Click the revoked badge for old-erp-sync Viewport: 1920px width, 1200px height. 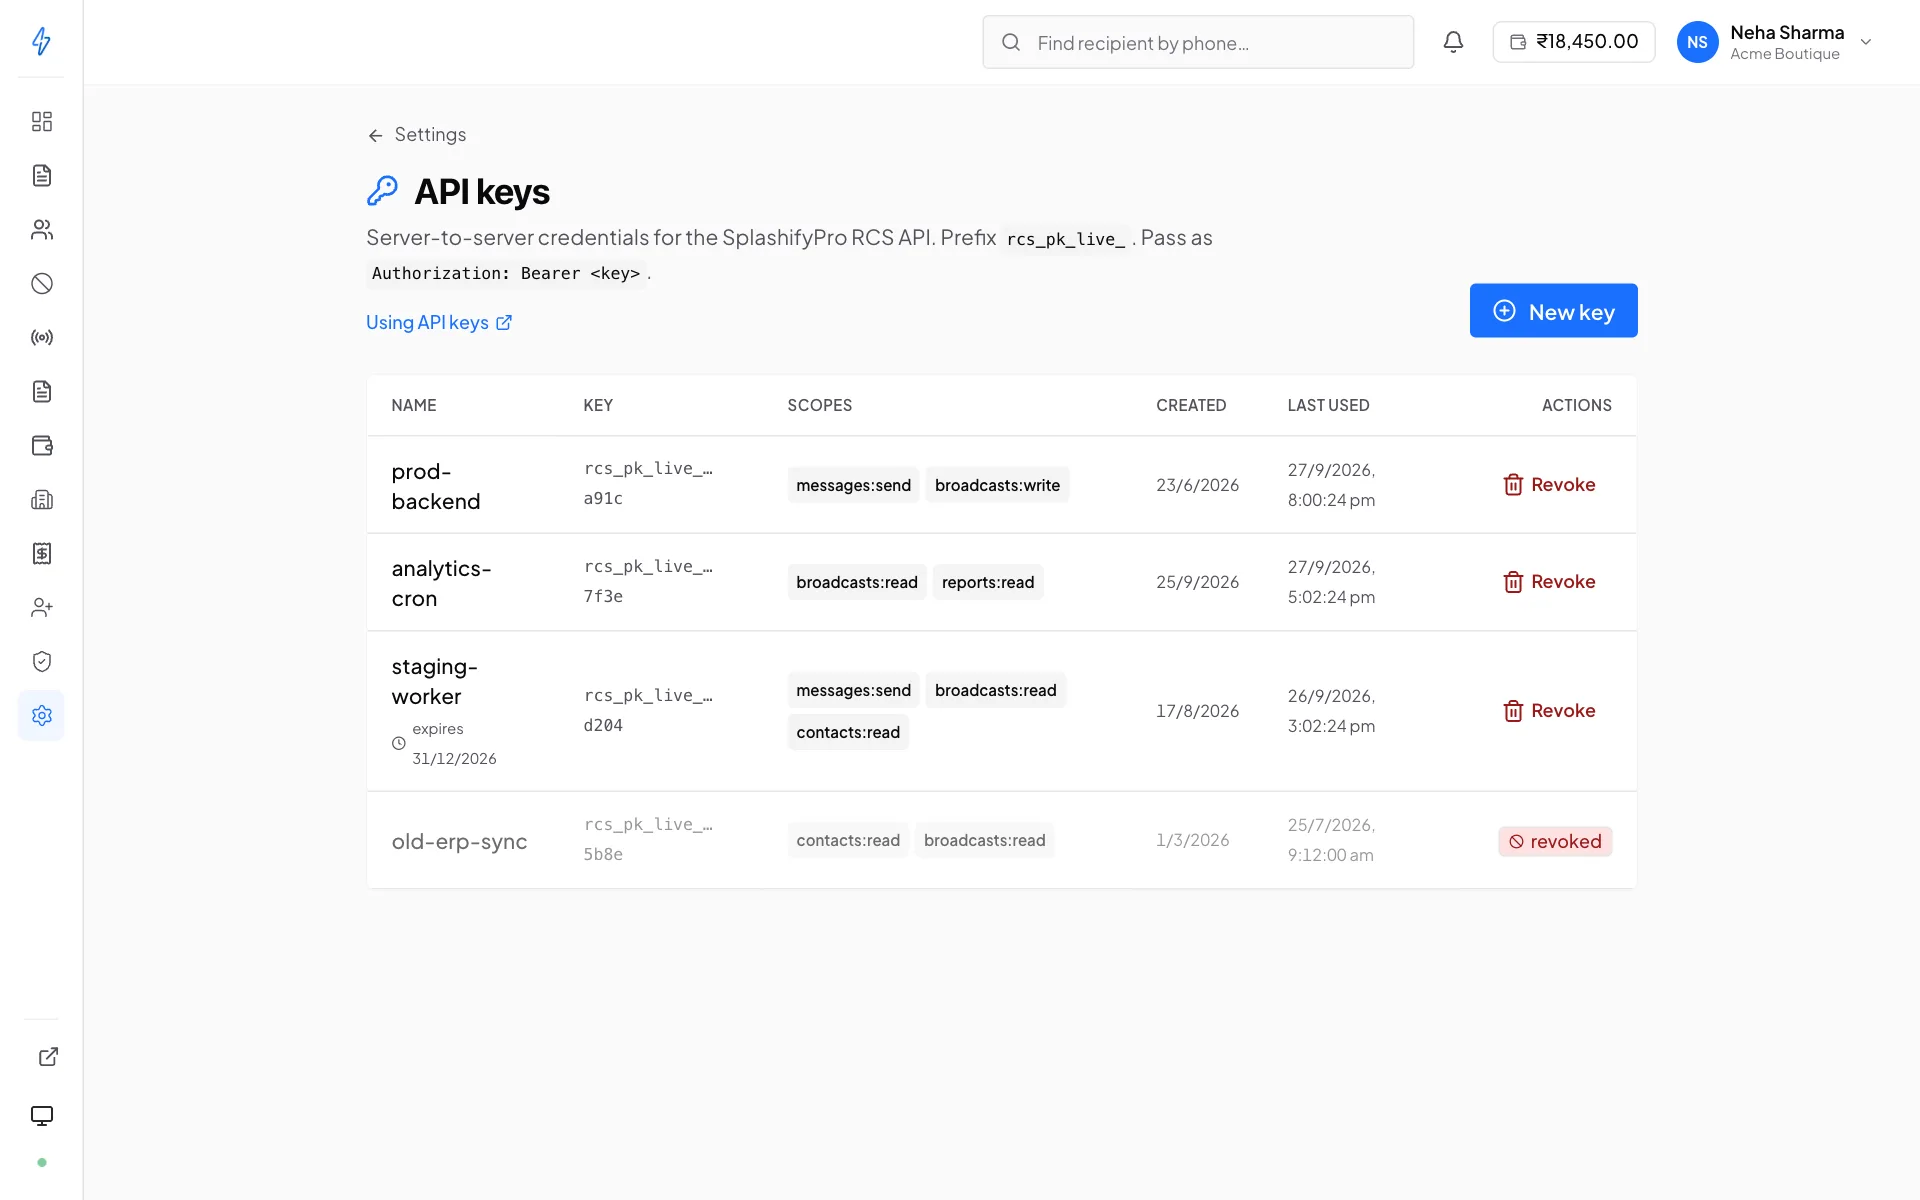tap(1555, 841)
